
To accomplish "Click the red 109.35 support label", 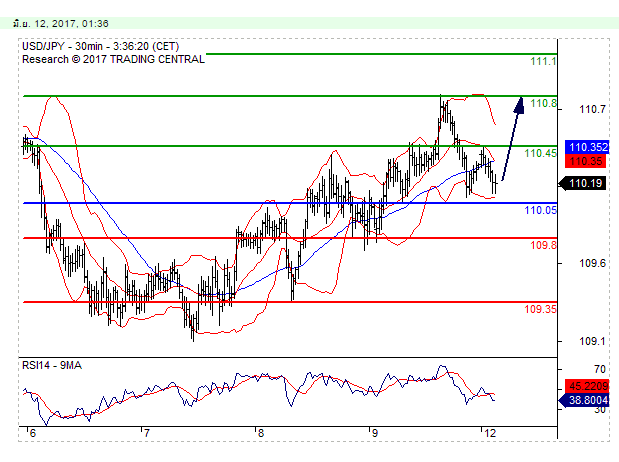I will point(540,309).
